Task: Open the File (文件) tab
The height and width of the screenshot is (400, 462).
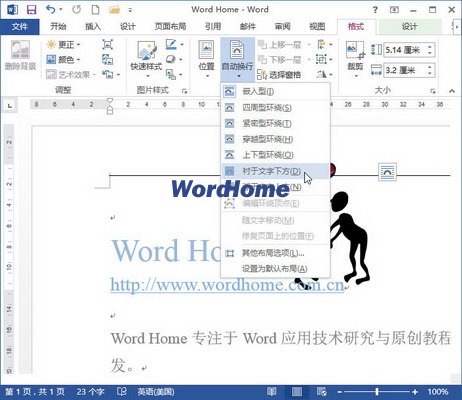Action: pos(20,26)
